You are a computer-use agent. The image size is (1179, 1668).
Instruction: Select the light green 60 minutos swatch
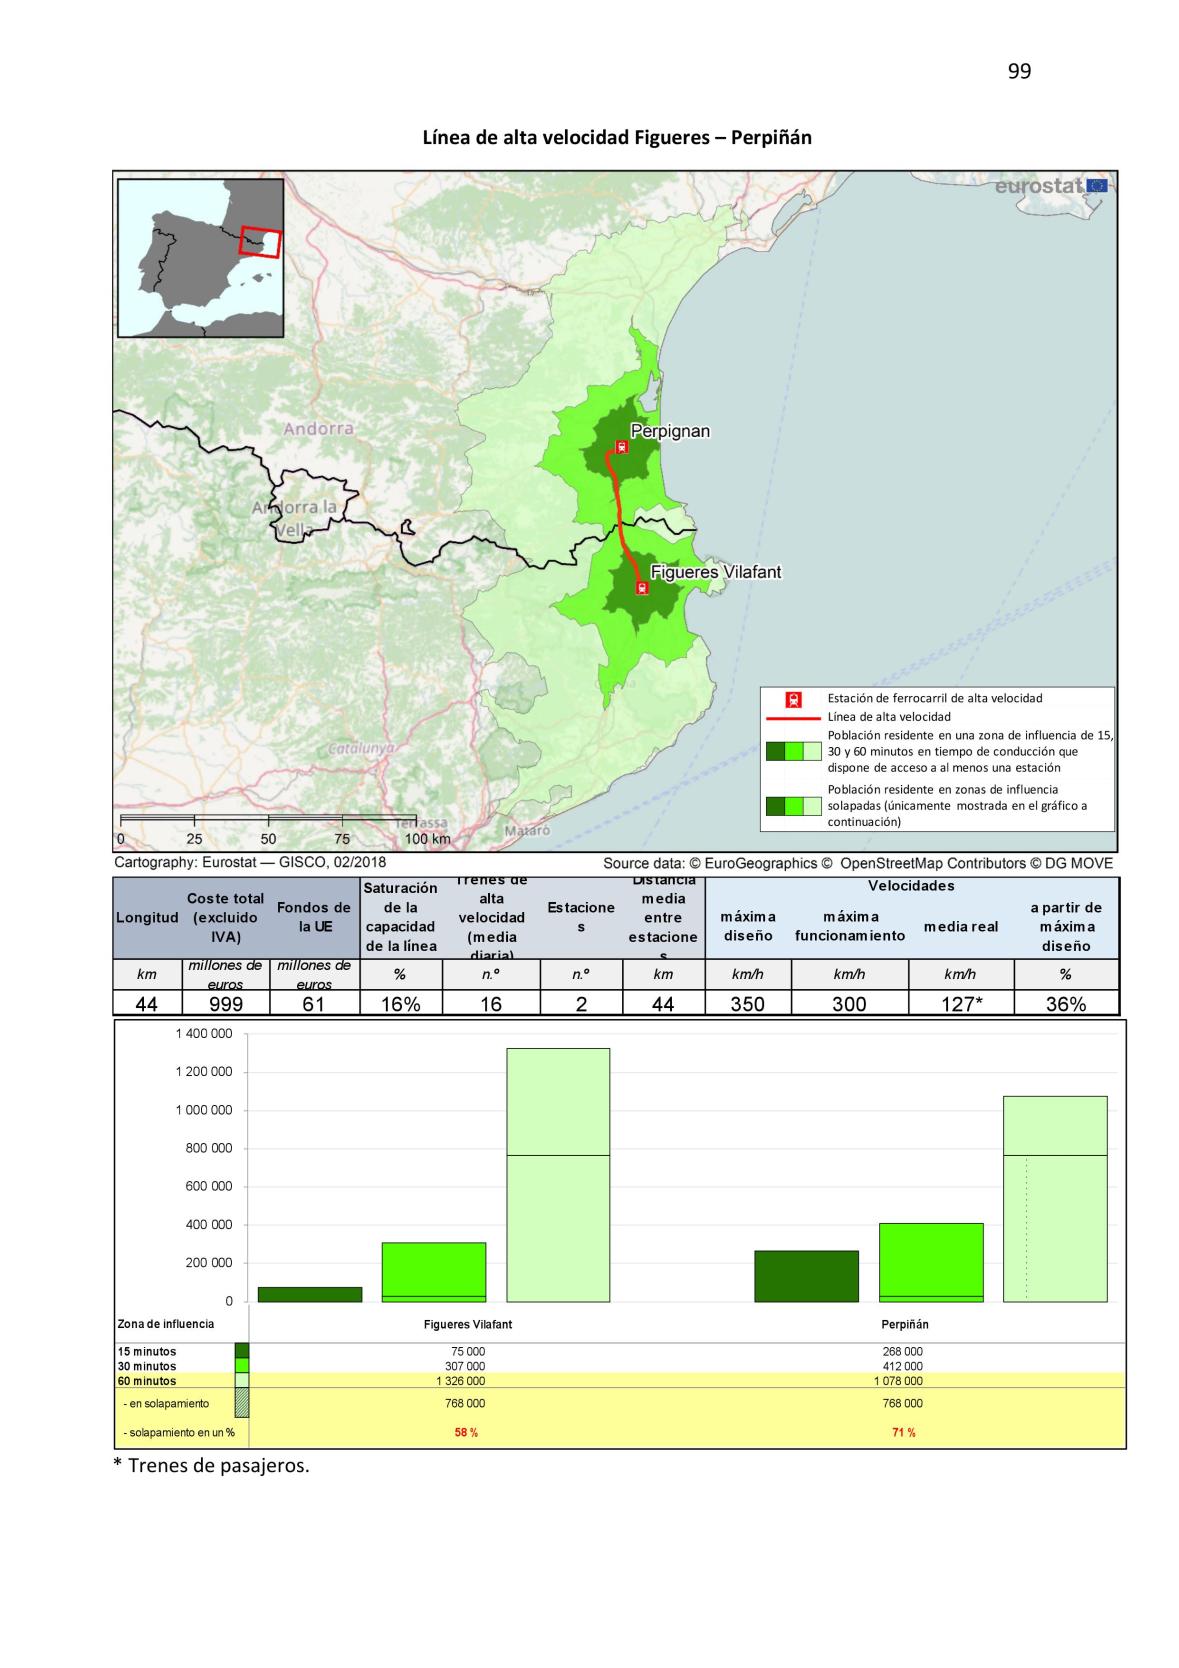[x=241, y=1381]
